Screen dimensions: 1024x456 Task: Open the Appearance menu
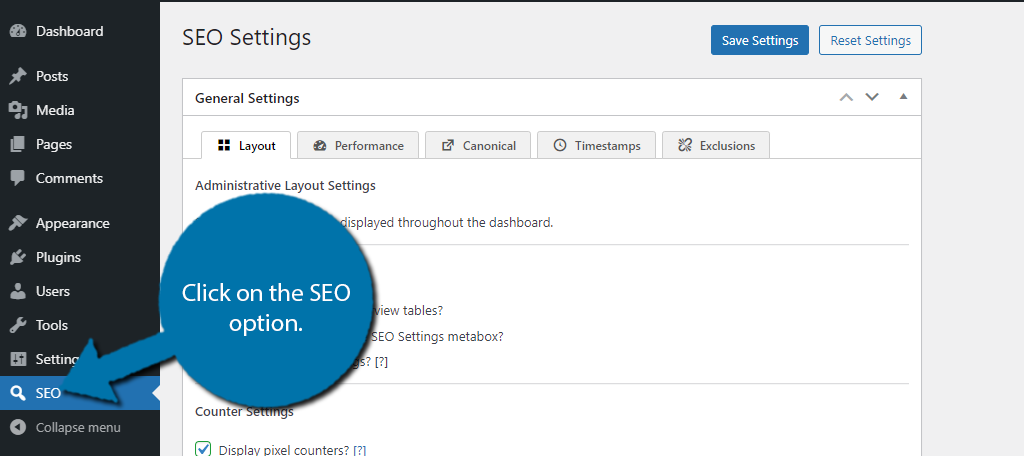(80, 223)
